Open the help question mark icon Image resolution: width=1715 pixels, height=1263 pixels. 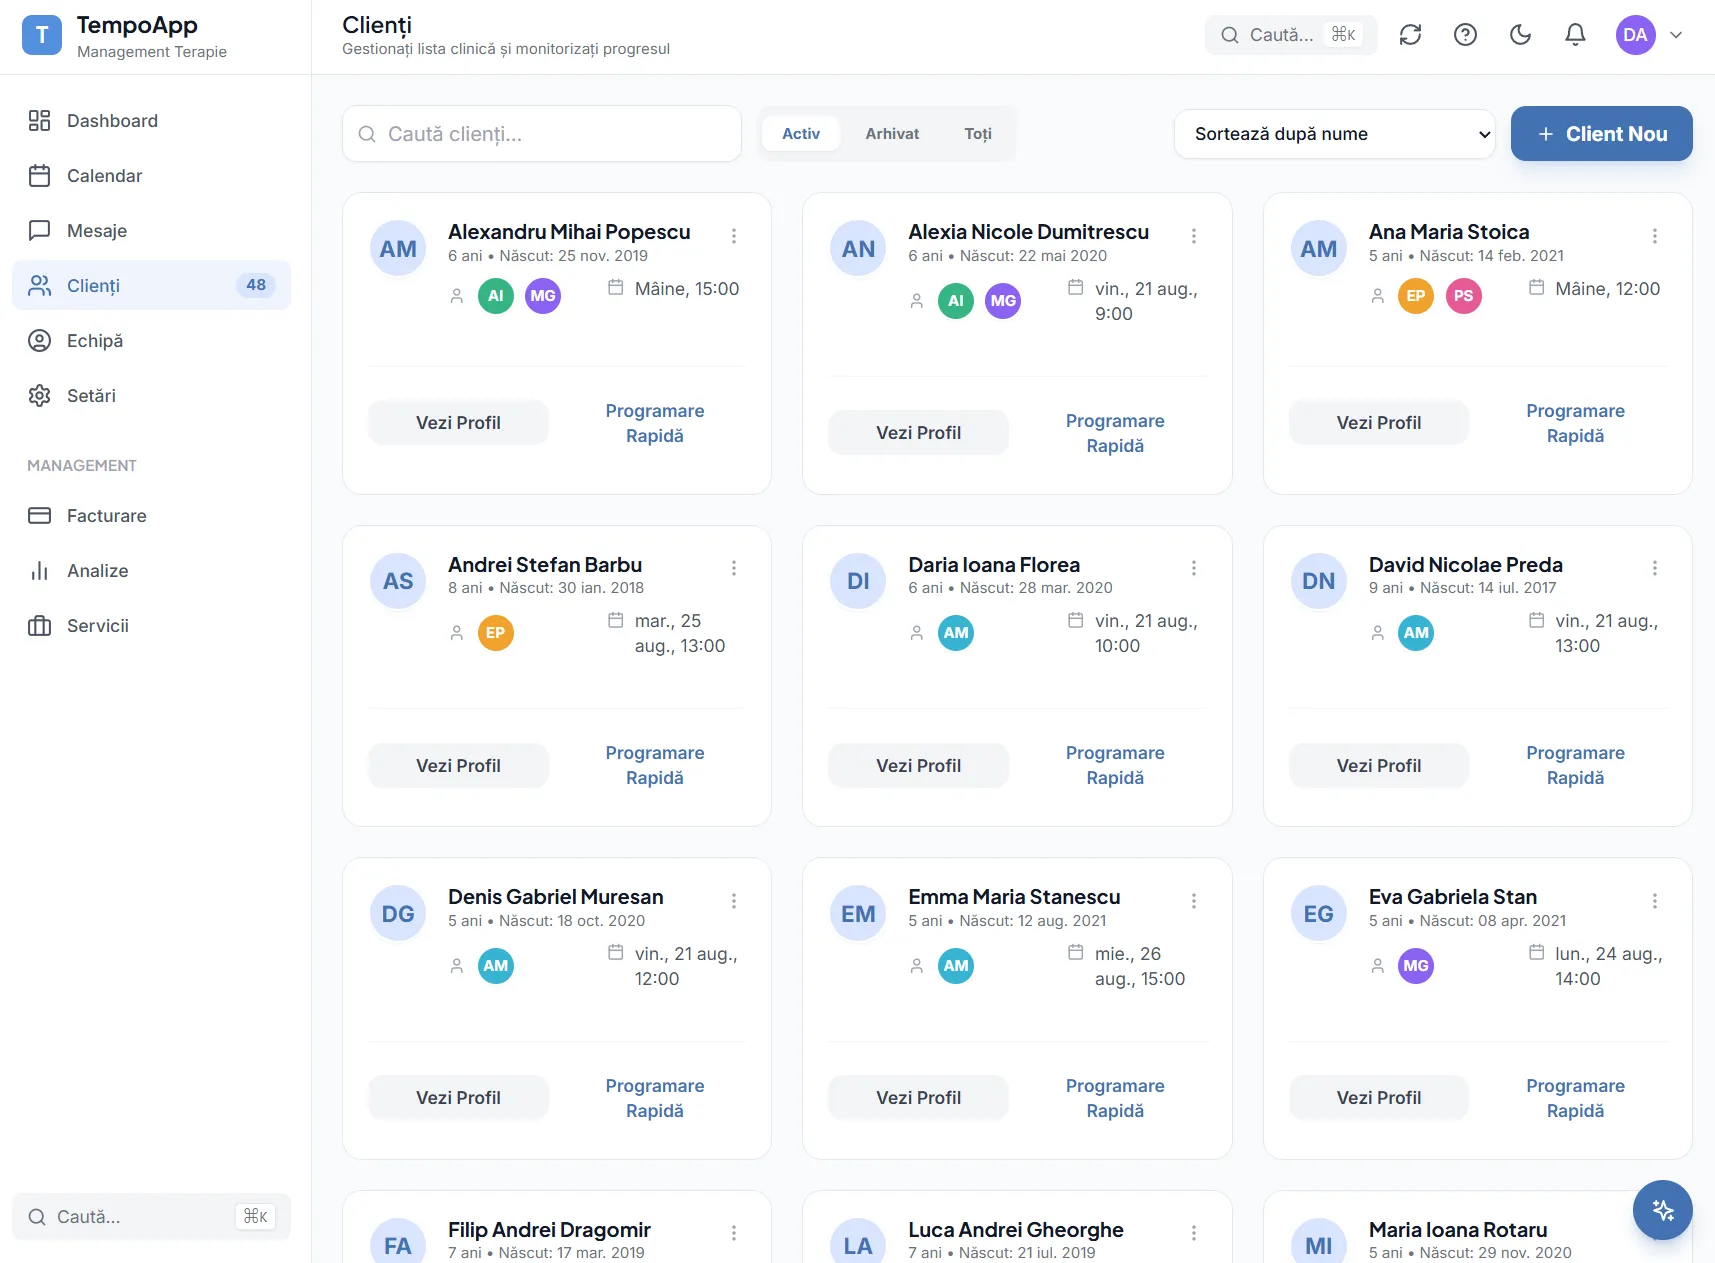point(1465,35)
